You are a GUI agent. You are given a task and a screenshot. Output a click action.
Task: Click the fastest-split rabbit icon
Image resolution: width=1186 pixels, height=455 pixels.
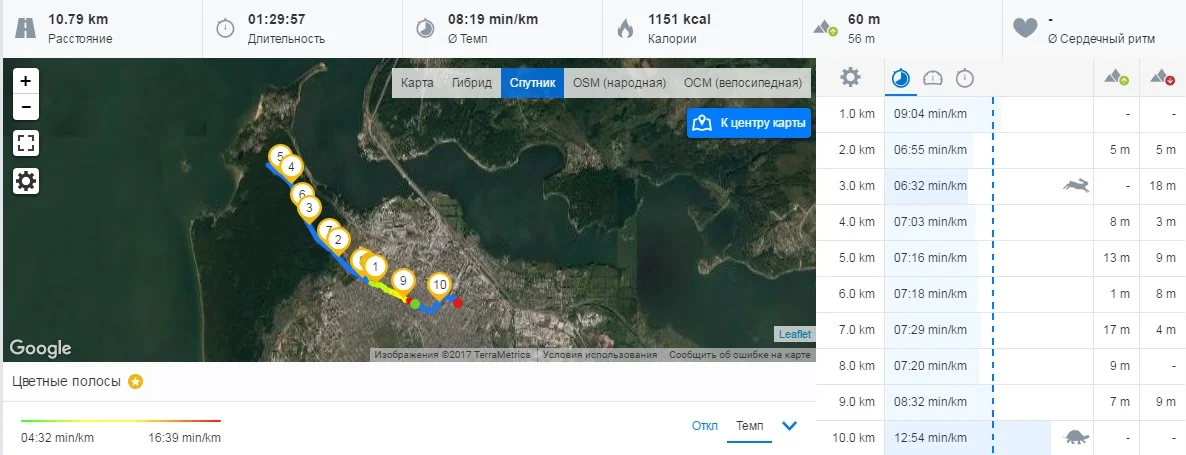(x=1076, y=184)
